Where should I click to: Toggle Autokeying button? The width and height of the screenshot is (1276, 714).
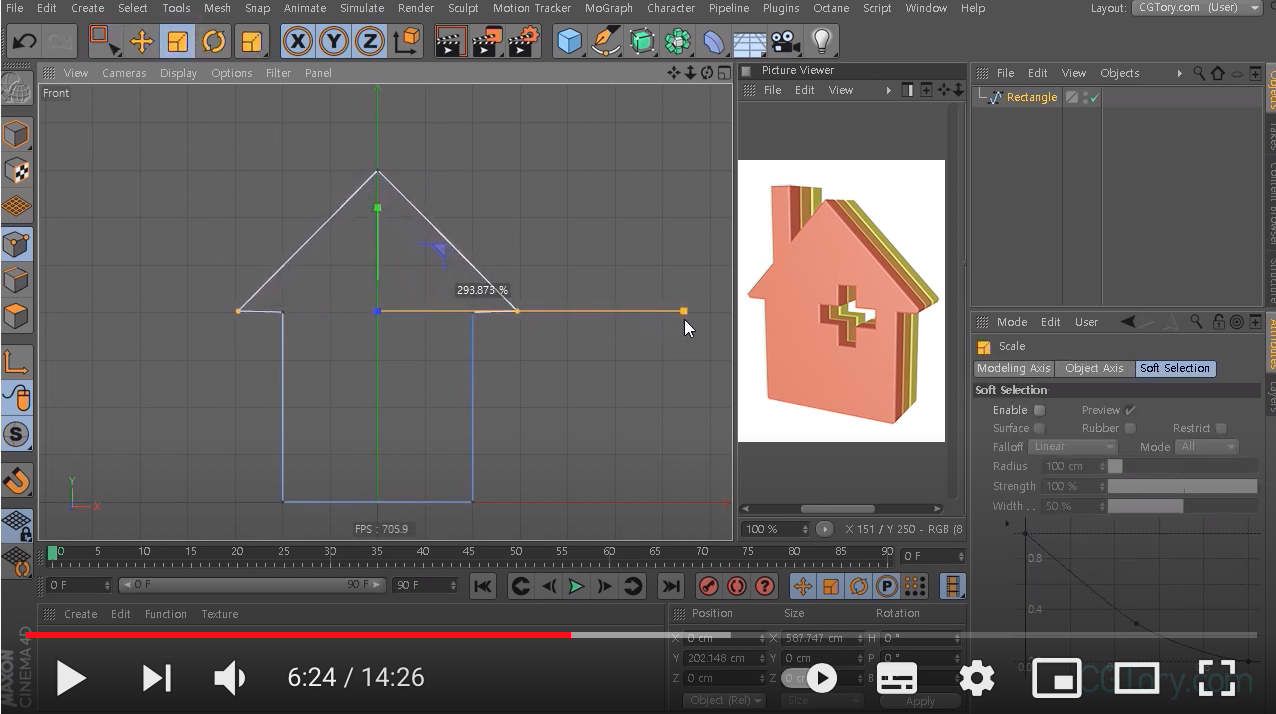[x=737, y=587]
